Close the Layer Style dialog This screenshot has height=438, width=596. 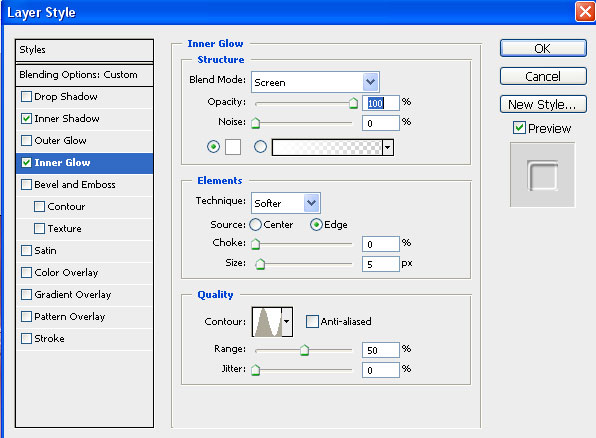coord(585,12)
